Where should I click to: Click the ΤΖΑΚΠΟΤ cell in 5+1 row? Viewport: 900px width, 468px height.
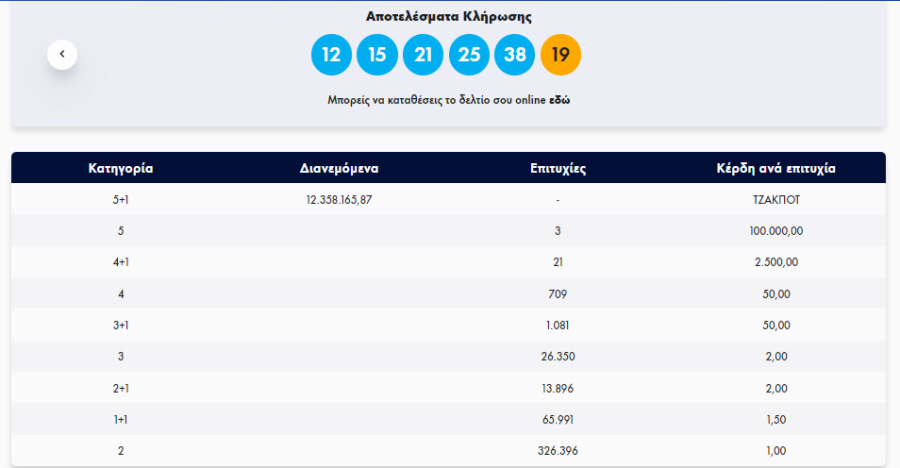(776, 199)
